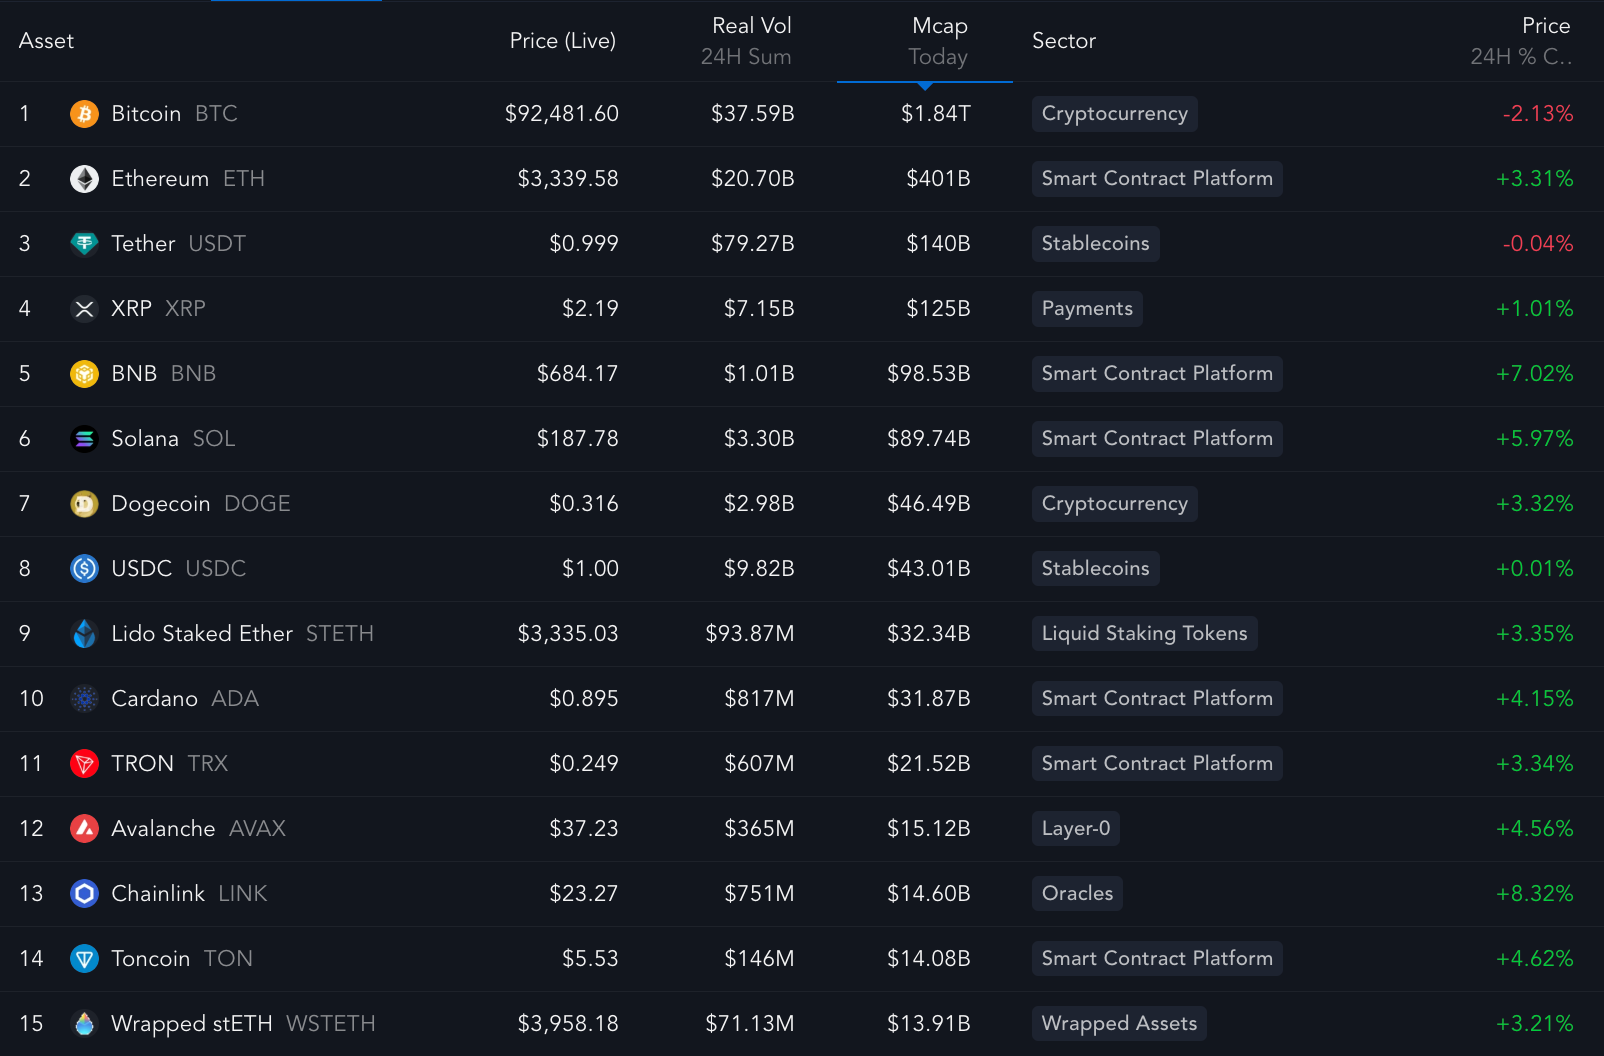The width and height of the screenshot is (1604, 1056).
Task: Click the Dogecoin logo icon
Action: click(84, 504)
